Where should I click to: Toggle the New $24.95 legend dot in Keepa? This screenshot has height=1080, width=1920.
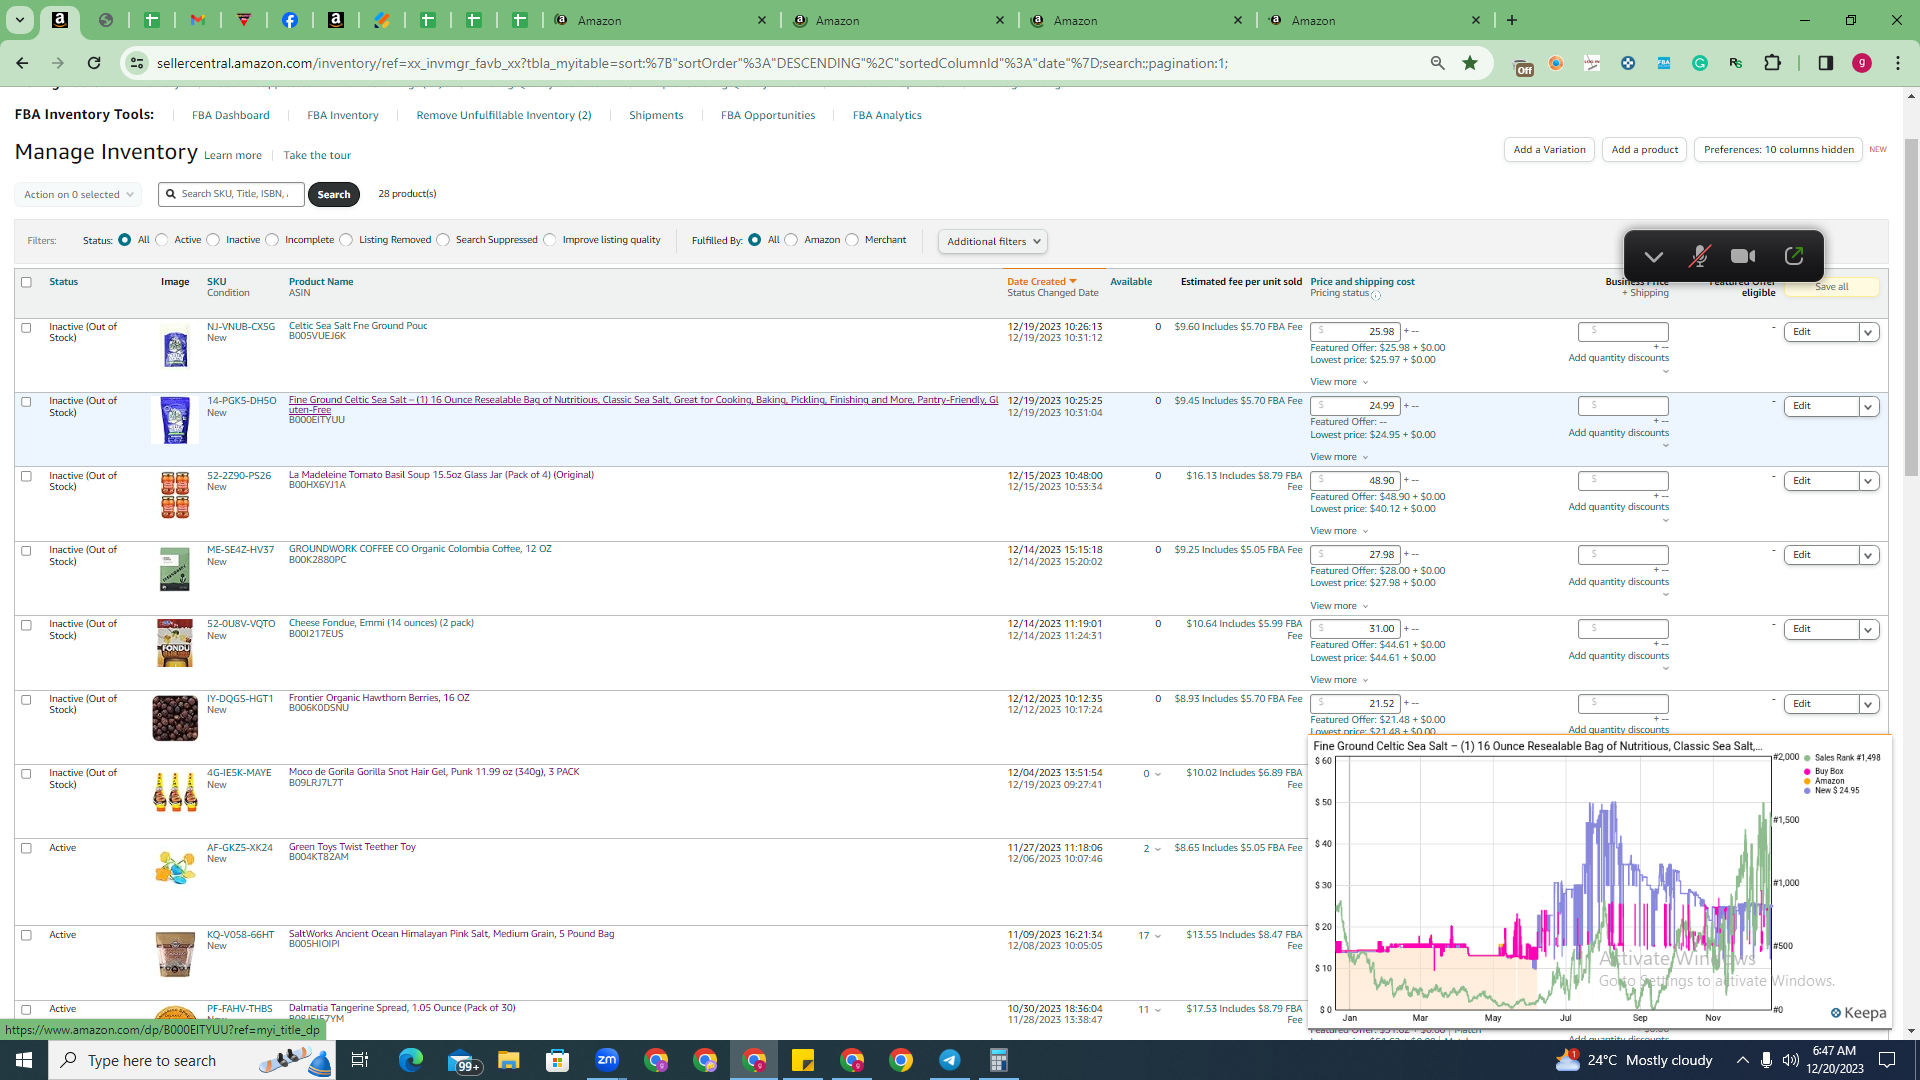coord(1807,791)
